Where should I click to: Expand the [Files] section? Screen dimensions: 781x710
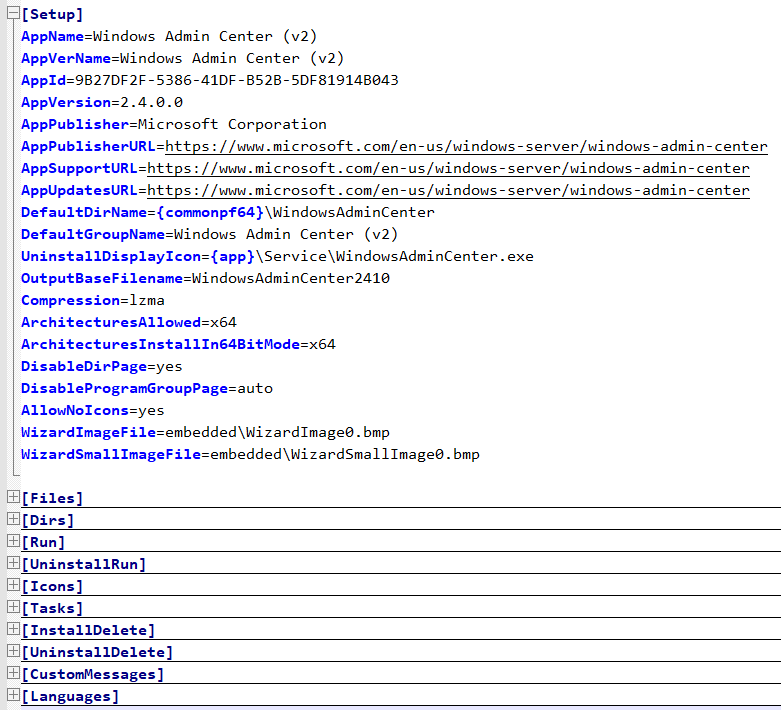[12, 497]
